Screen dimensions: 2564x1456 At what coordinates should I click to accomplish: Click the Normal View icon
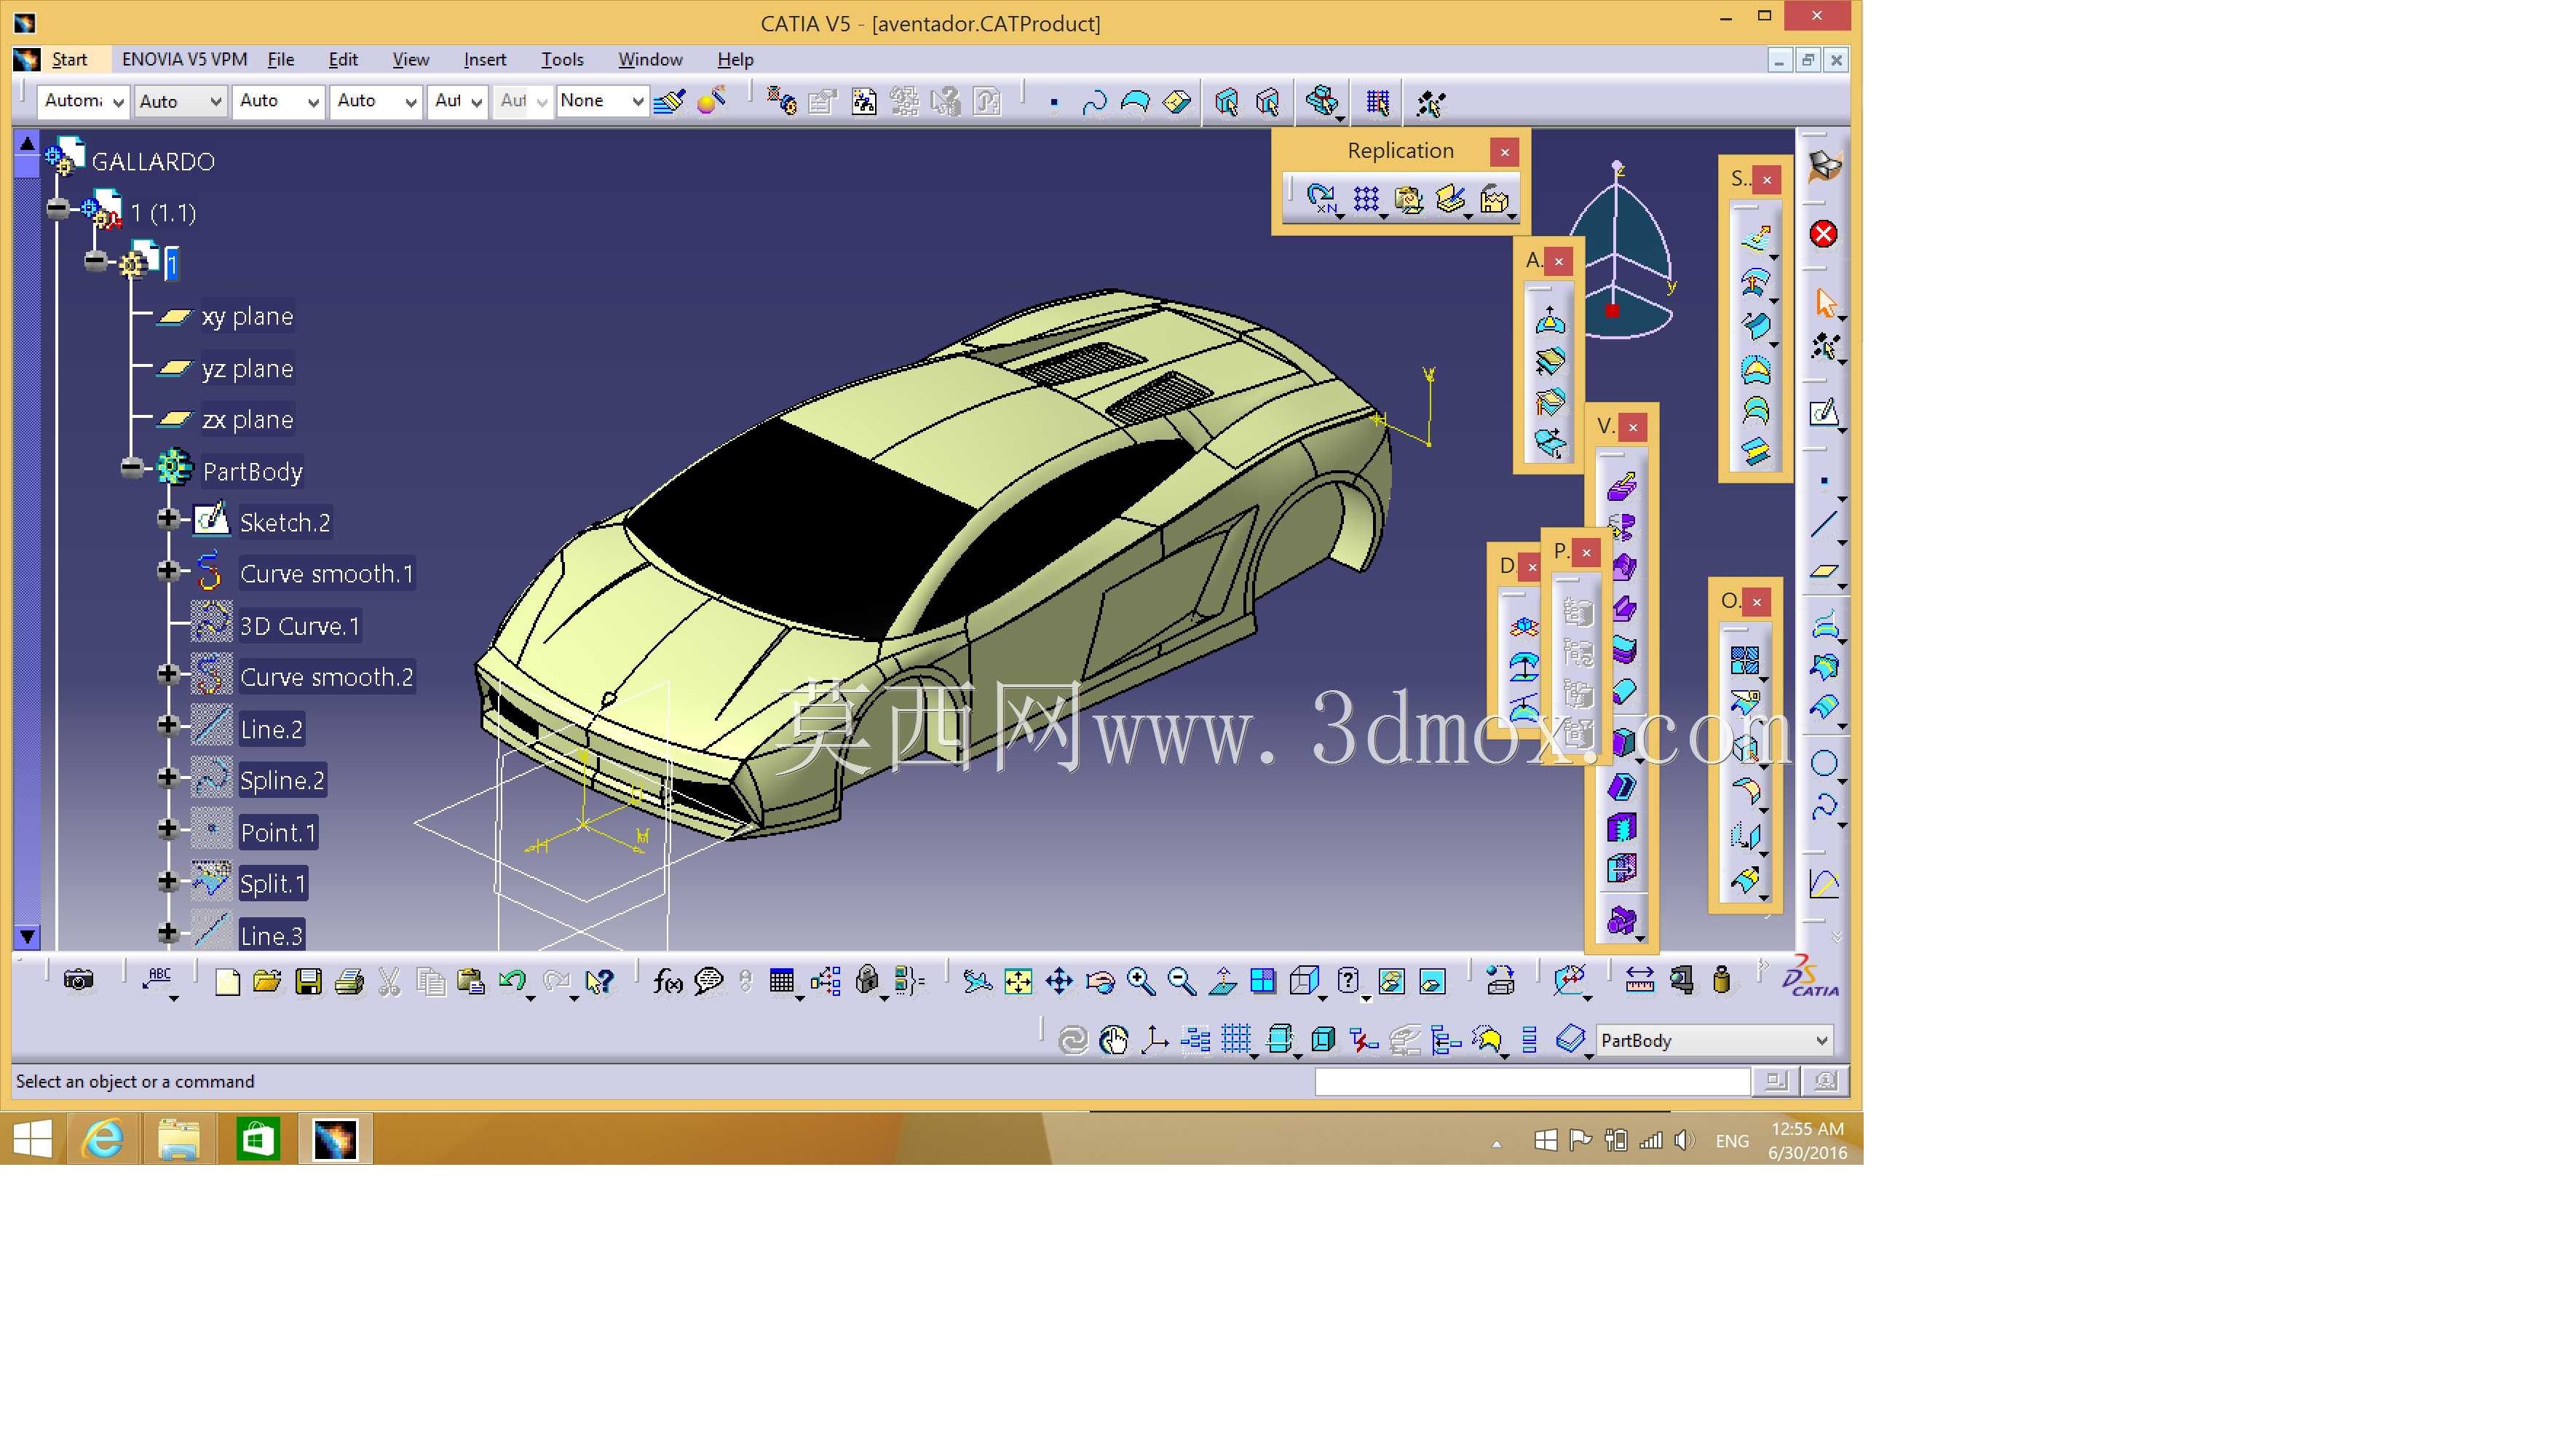click(x=1222, y=981)
